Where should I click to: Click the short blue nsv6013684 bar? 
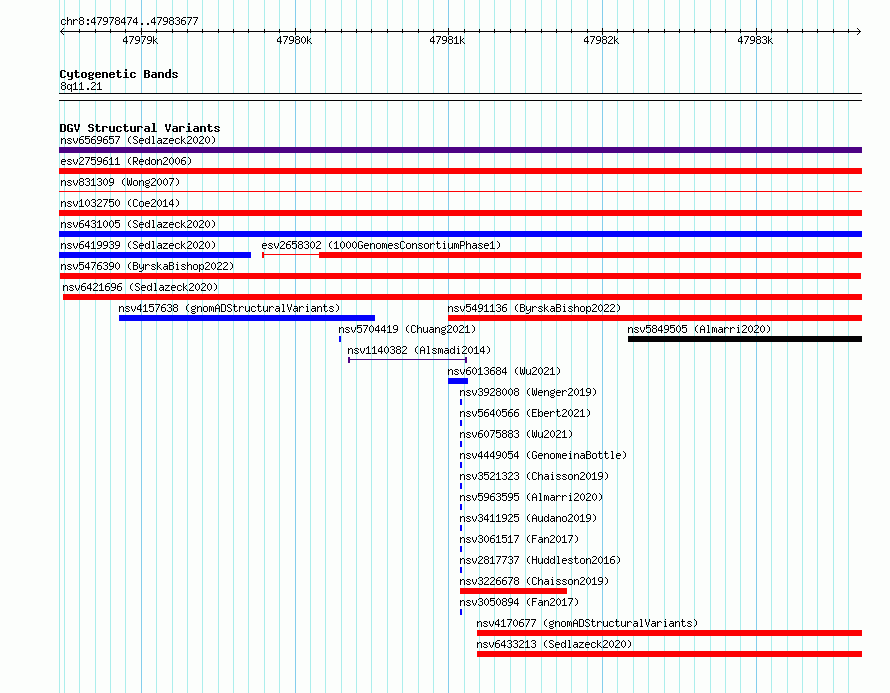tap(458, 381)
